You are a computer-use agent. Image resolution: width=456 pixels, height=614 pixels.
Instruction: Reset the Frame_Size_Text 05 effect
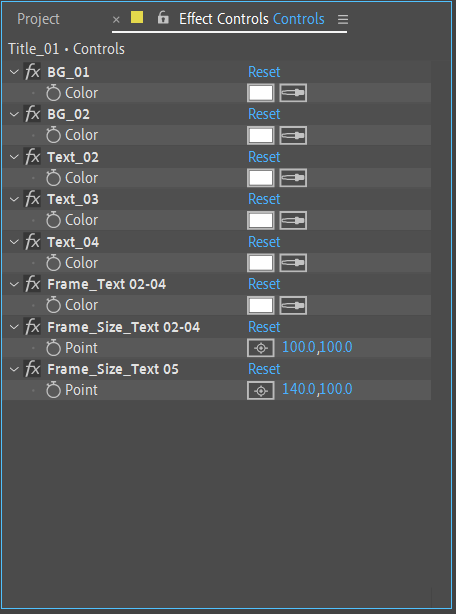[264, 369]
